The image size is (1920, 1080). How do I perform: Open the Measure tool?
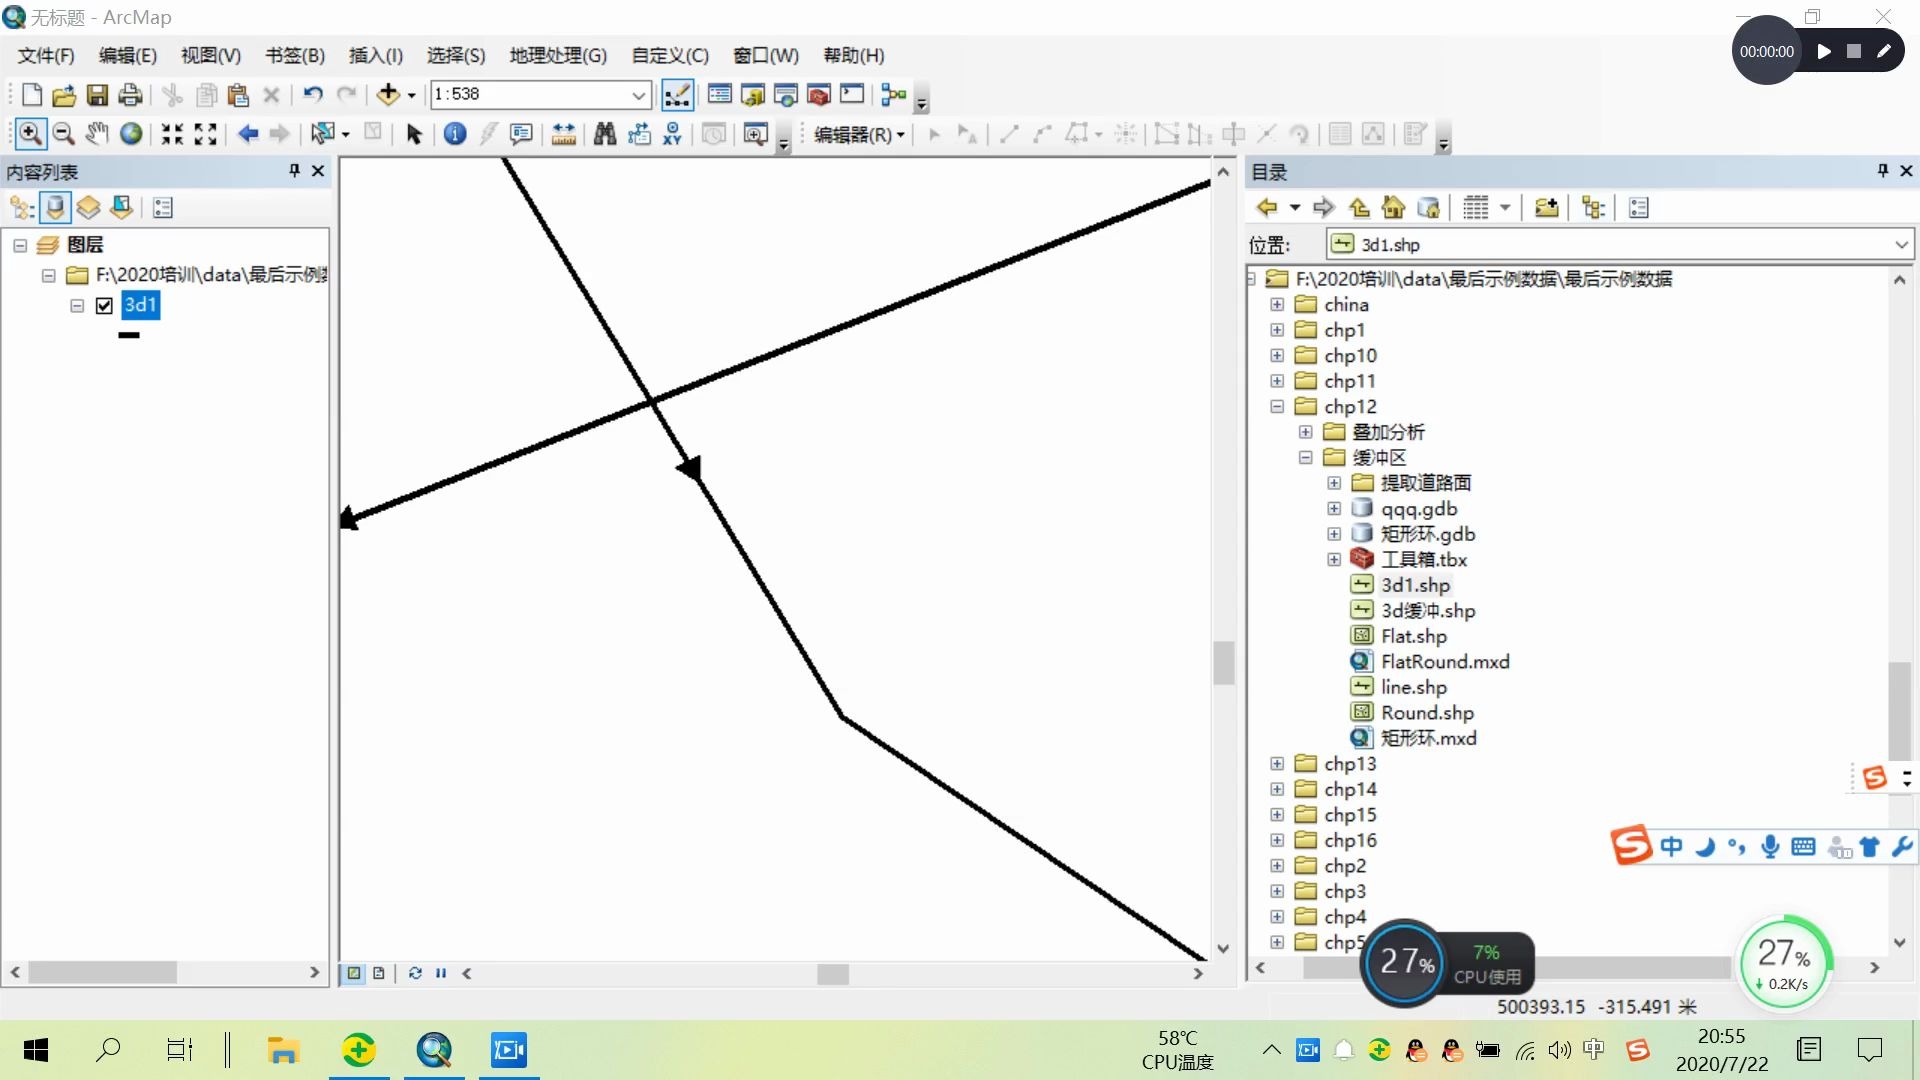(x=562, y=133)
